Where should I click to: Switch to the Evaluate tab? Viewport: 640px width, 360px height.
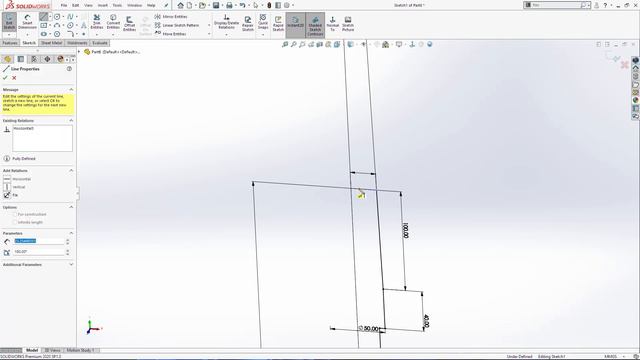[100, 43]
